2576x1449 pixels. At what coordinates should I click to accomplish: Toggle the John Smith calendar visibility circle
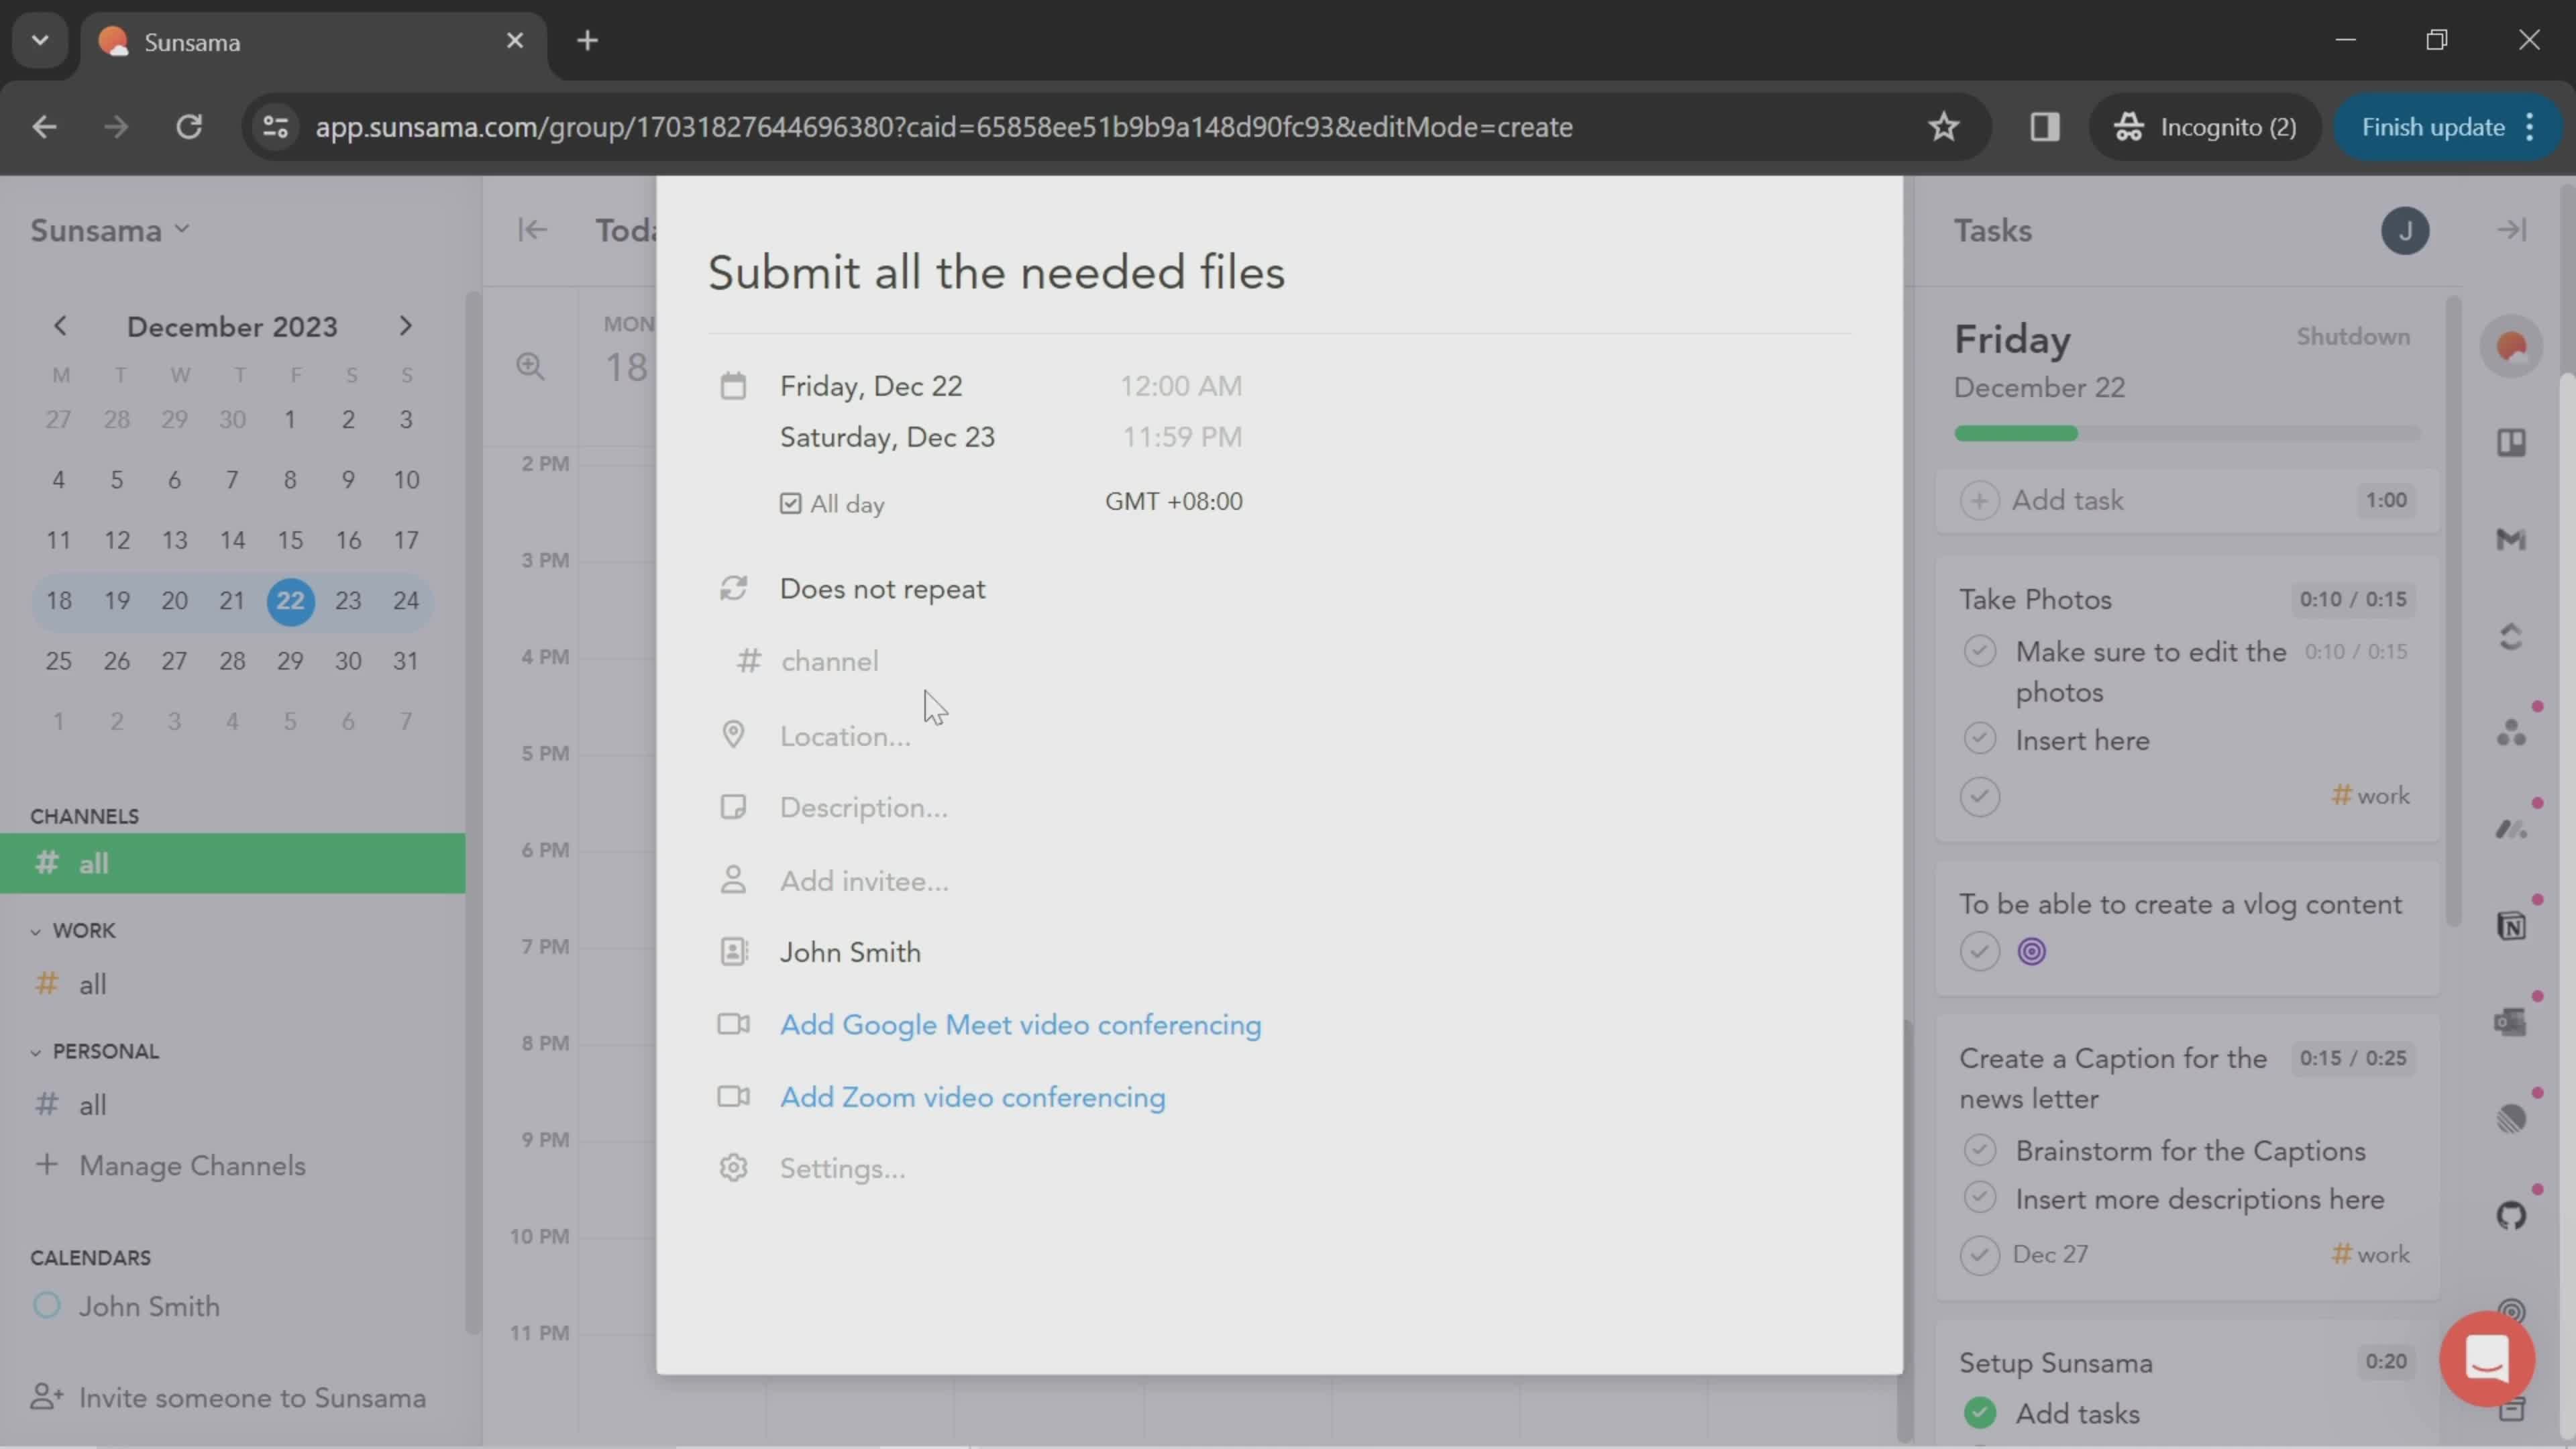(x=46, y=1306)
